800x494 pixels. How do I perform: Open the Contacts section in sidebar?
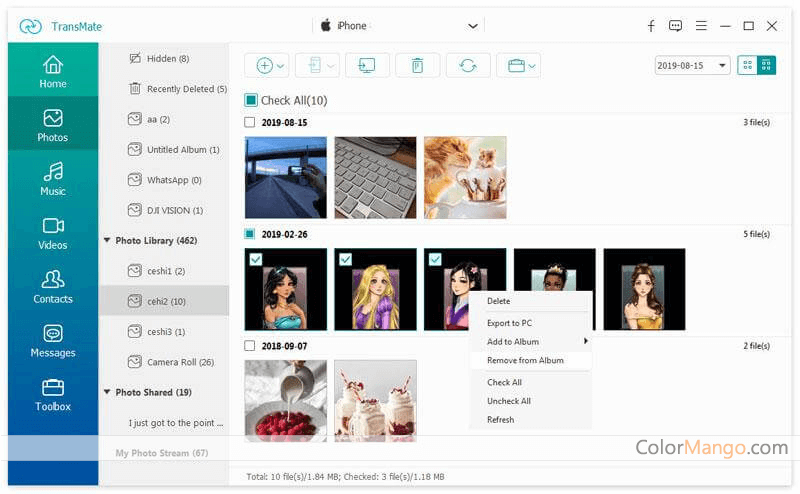coord(53,287)
